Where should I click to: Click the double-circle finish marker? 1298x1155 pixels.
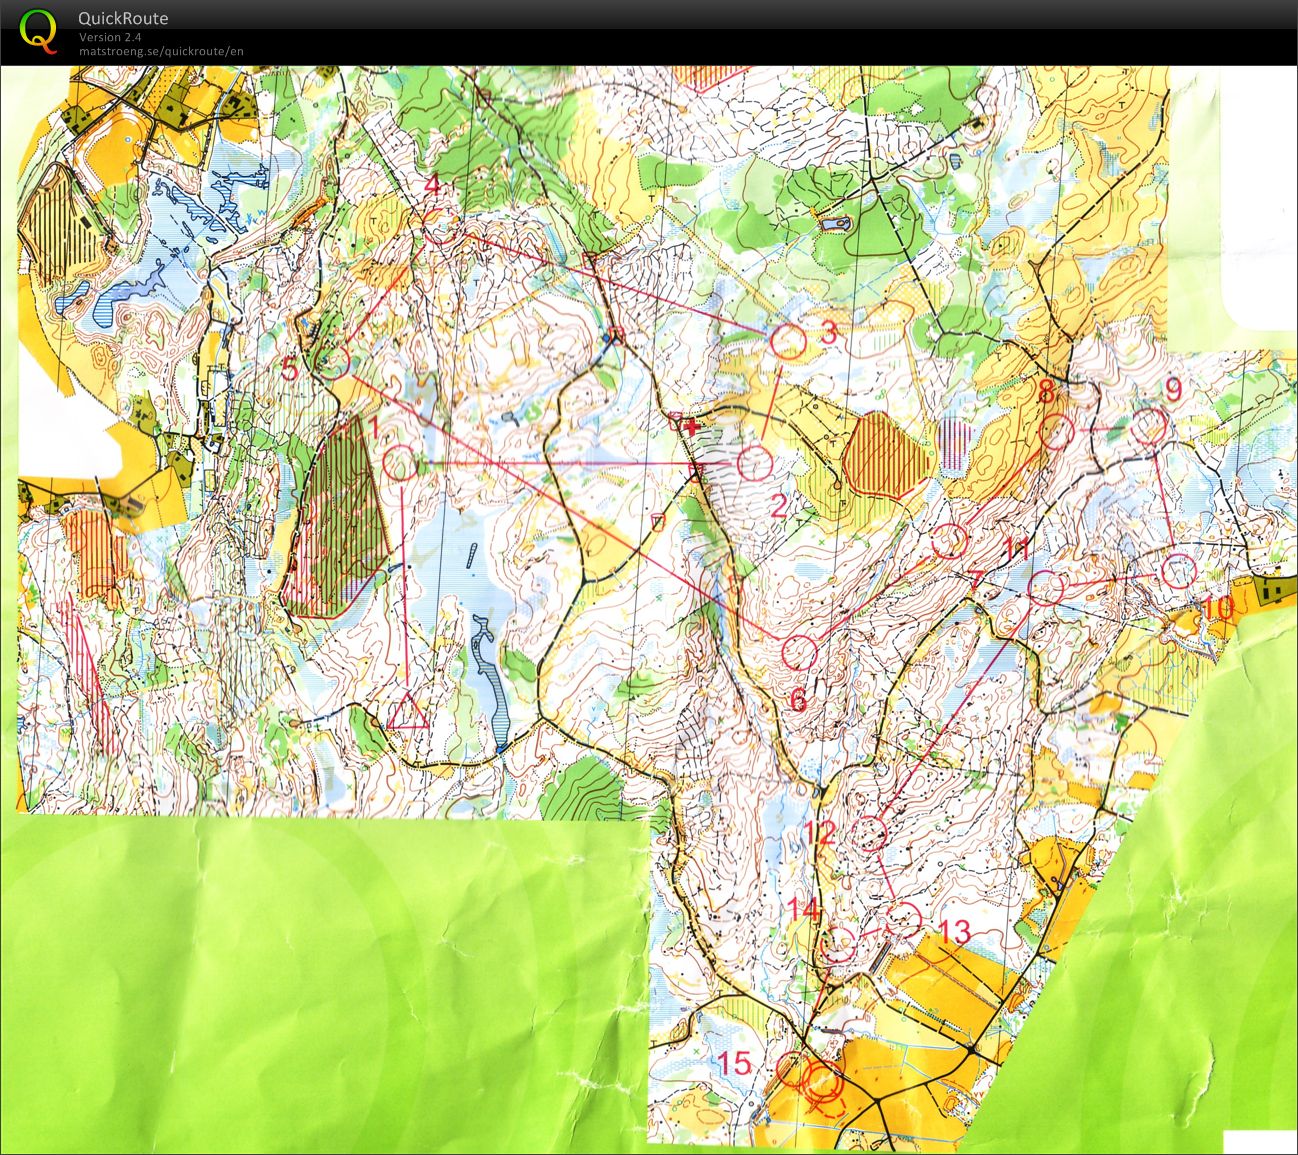824,1080
